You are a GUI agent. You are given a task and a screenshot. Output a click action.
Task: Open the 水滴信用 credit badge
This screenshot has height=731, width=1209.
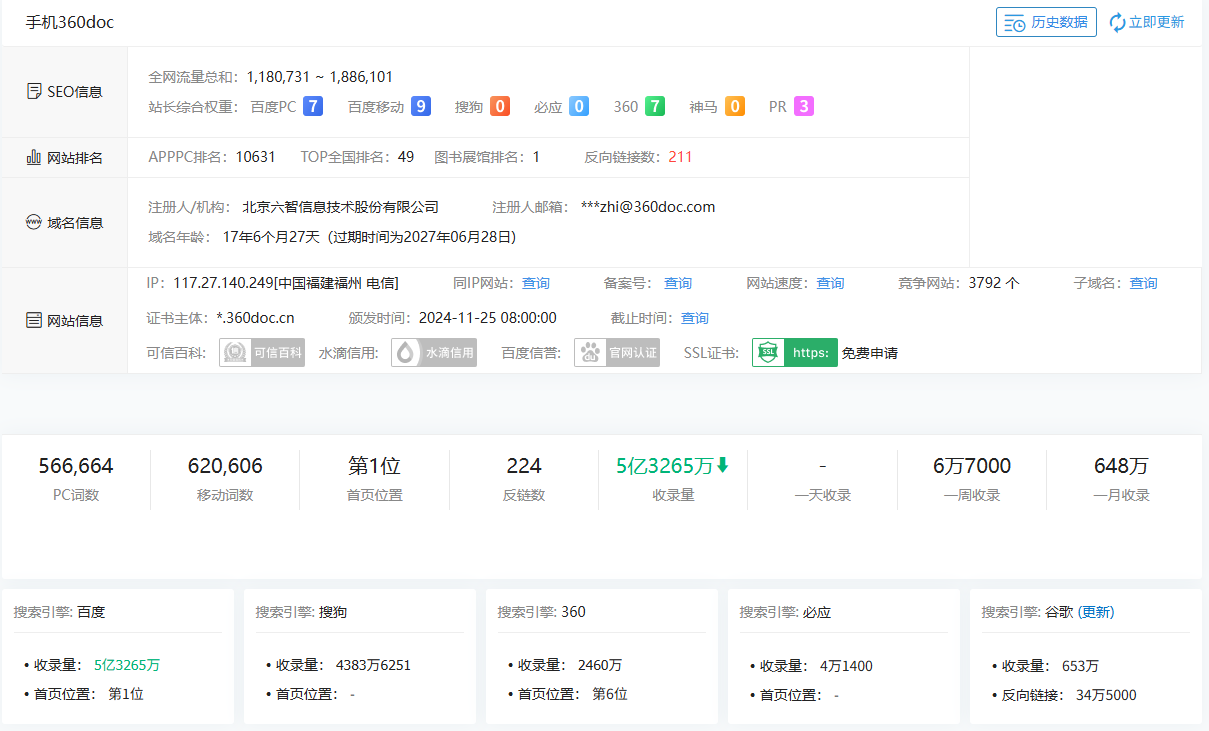tap(434, 353)
